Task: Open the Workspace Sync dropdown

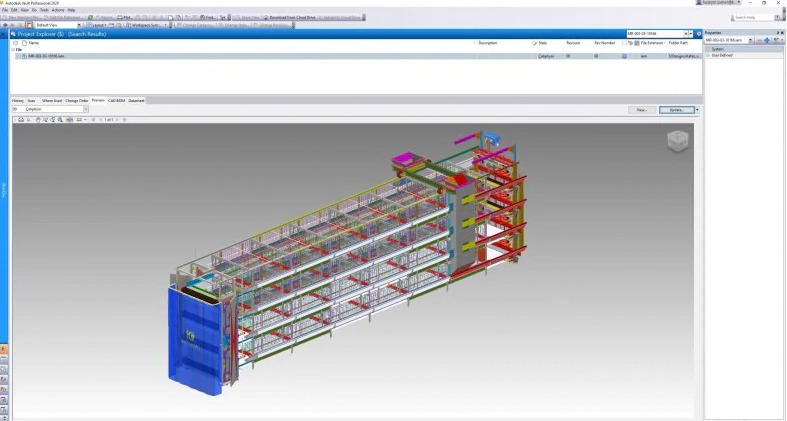Action: click(146, 25)
